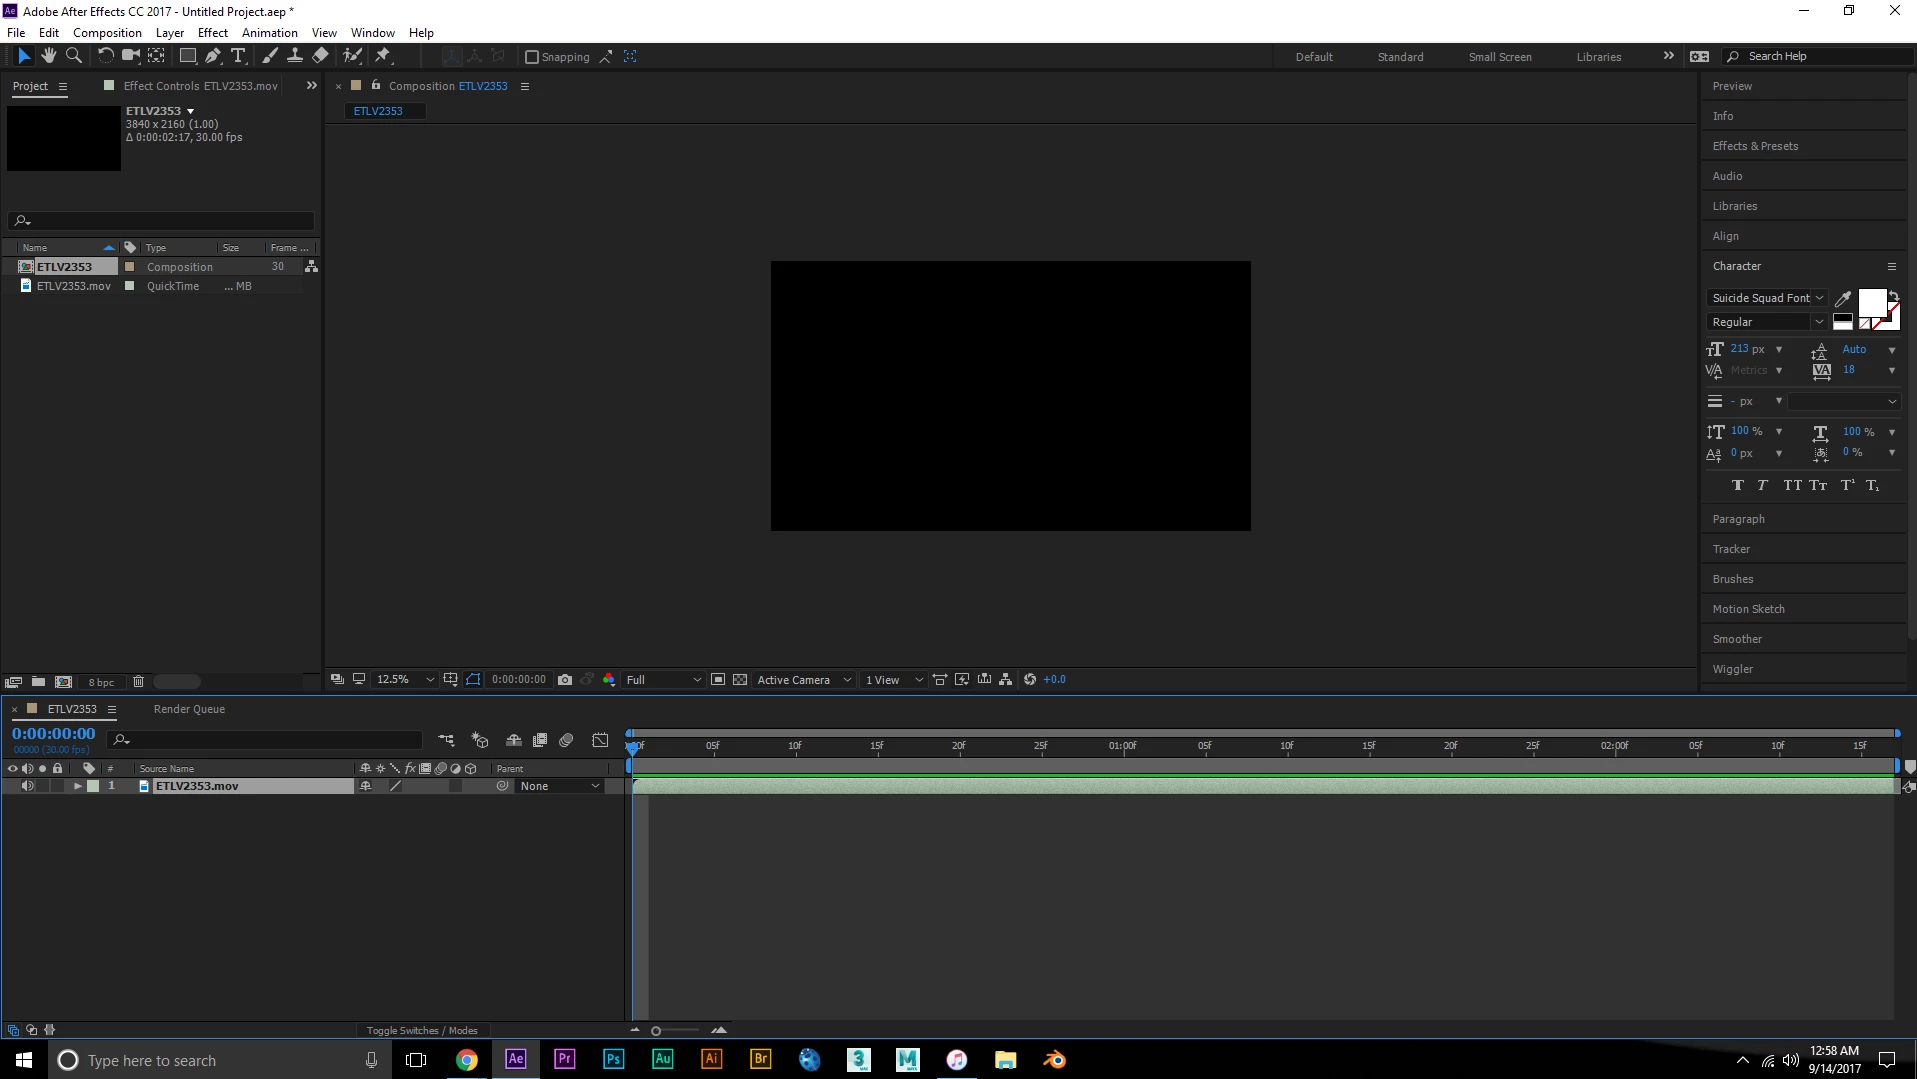Viewport: 1917px width, 1079px height.
Task: Select the Selection arrow tool
Action: coord(24,56)
